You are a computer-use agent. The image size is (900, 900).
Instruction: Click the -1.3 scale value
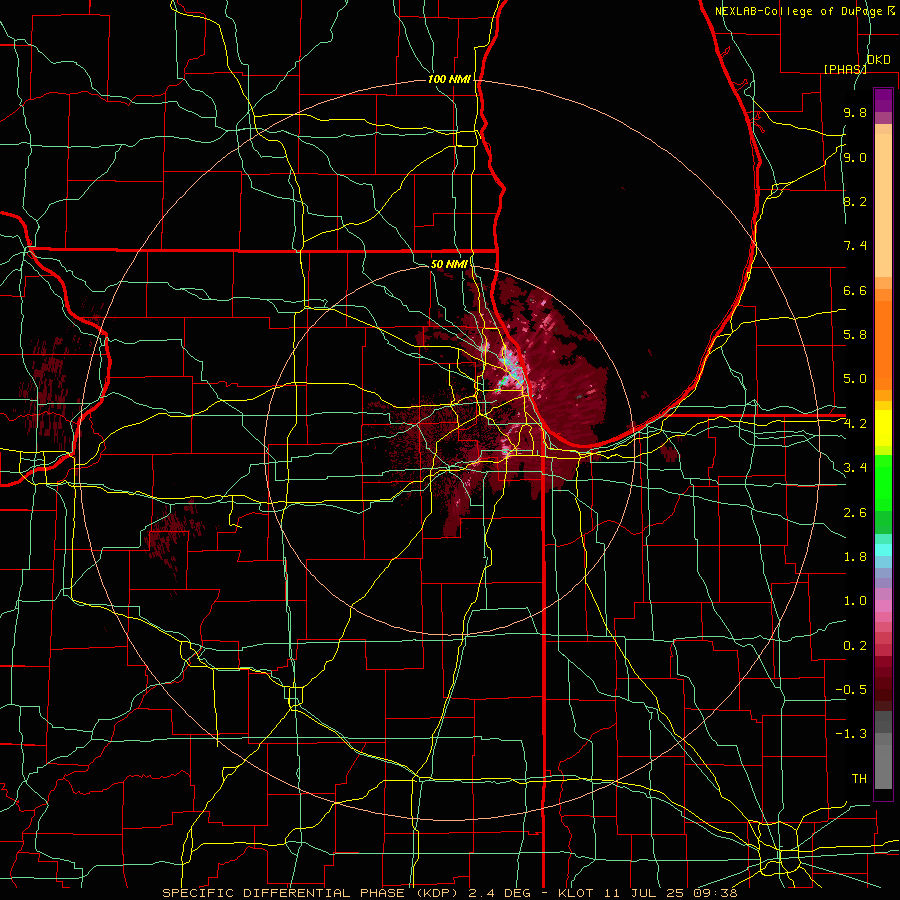[851, 734]
